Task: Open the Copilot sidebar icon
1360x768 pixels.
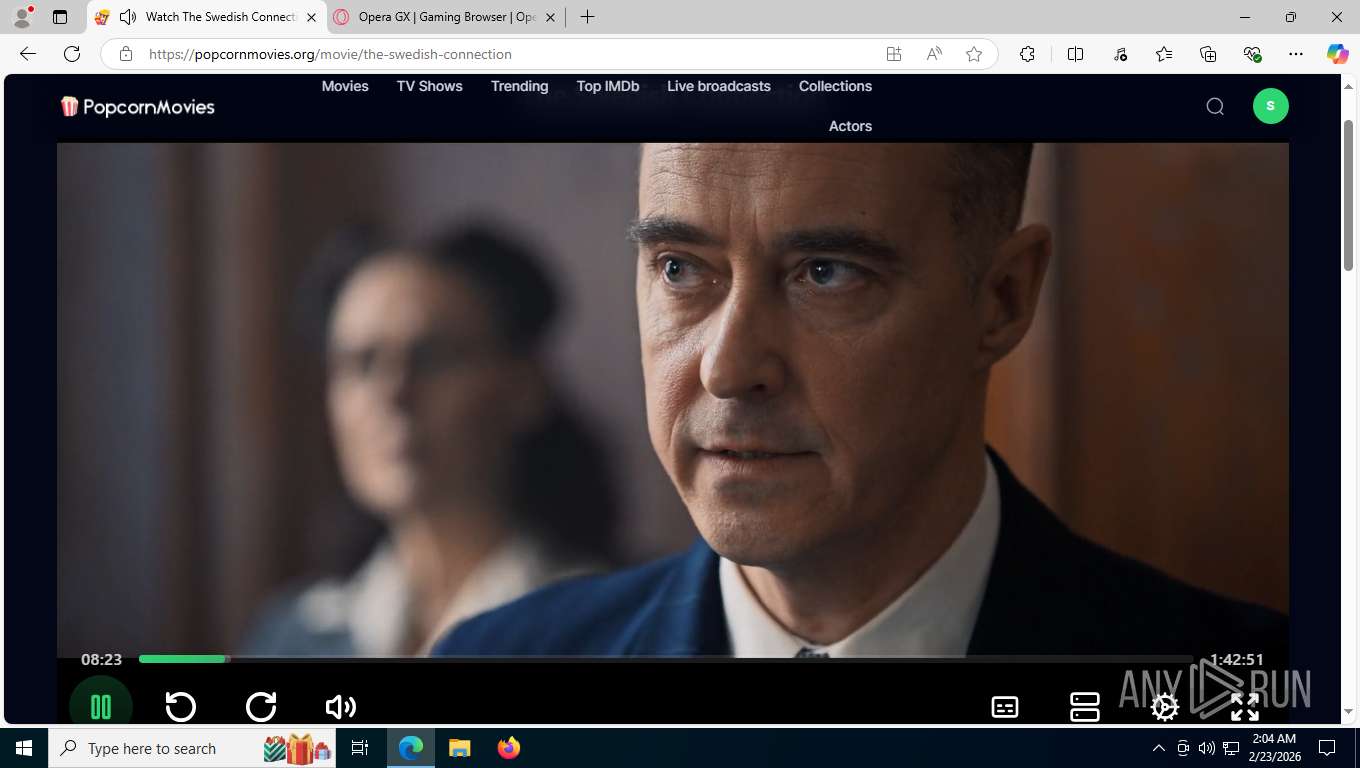Action: [x=1338, y=54]
